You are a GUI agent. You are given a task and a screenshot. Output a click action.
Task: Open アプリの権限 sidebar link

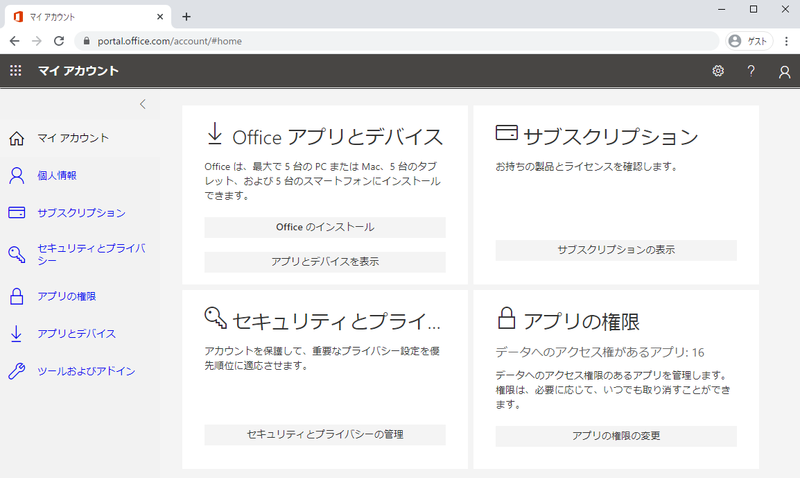(x=66, y=296)
